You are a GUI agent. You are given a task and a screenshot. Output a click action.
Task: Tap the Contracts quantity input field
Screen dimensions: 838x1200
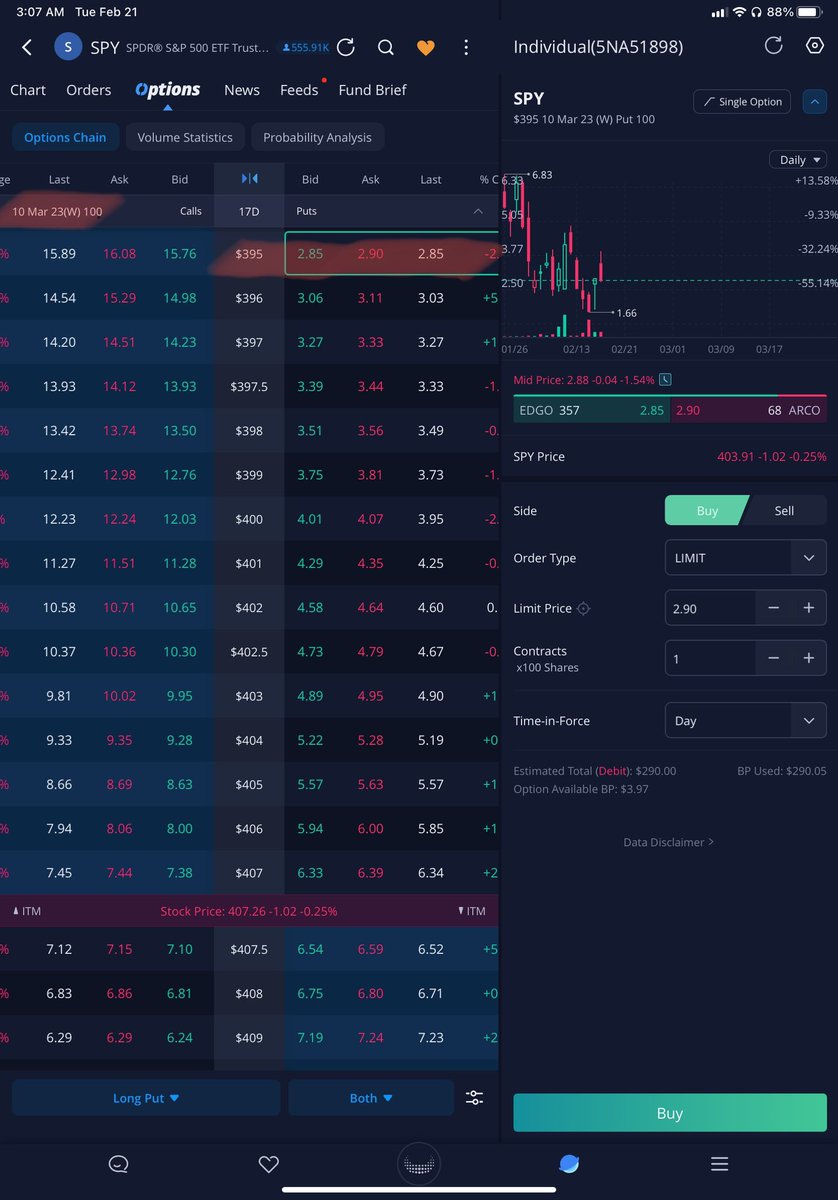(x=710, y=658)
